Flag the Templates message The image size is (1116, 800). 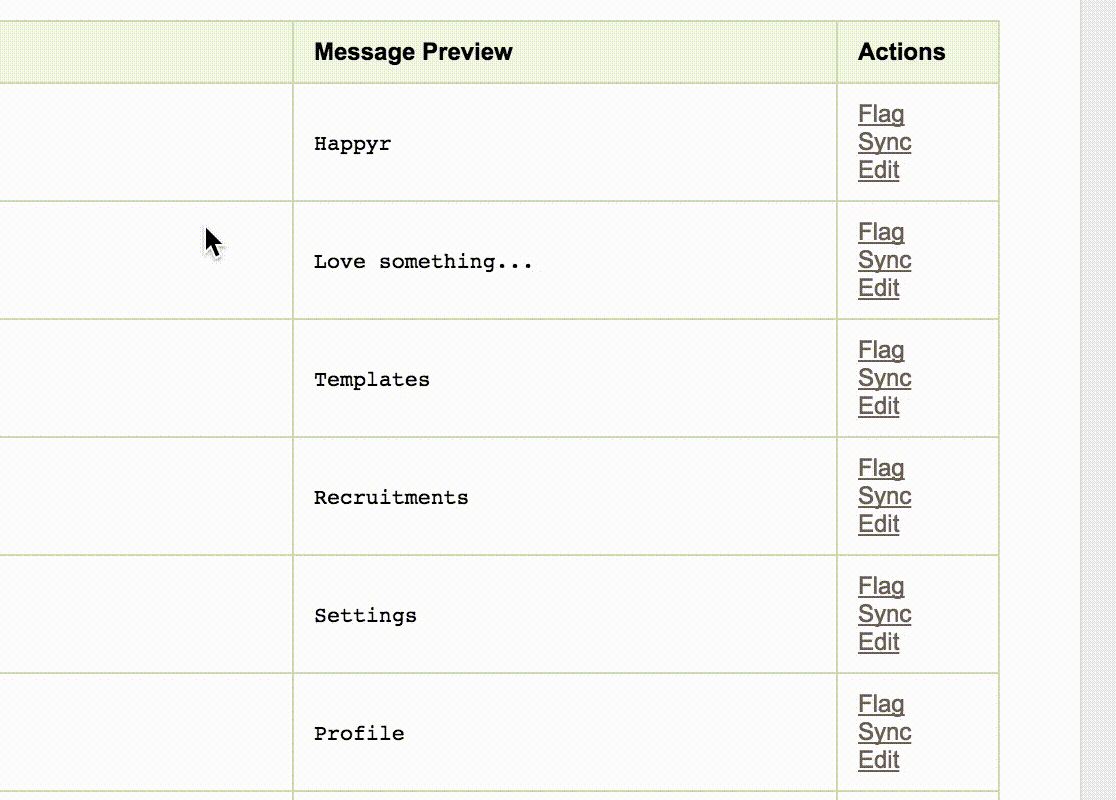point(880,351)
